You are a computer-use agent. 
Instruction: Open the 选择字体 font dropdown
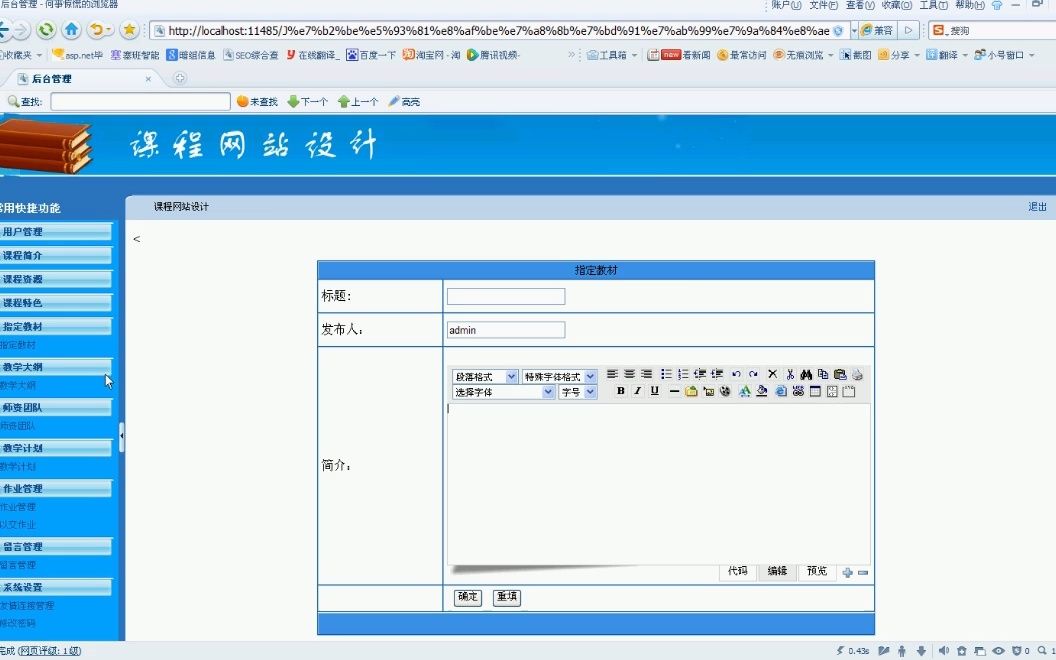tap(503, 392)
